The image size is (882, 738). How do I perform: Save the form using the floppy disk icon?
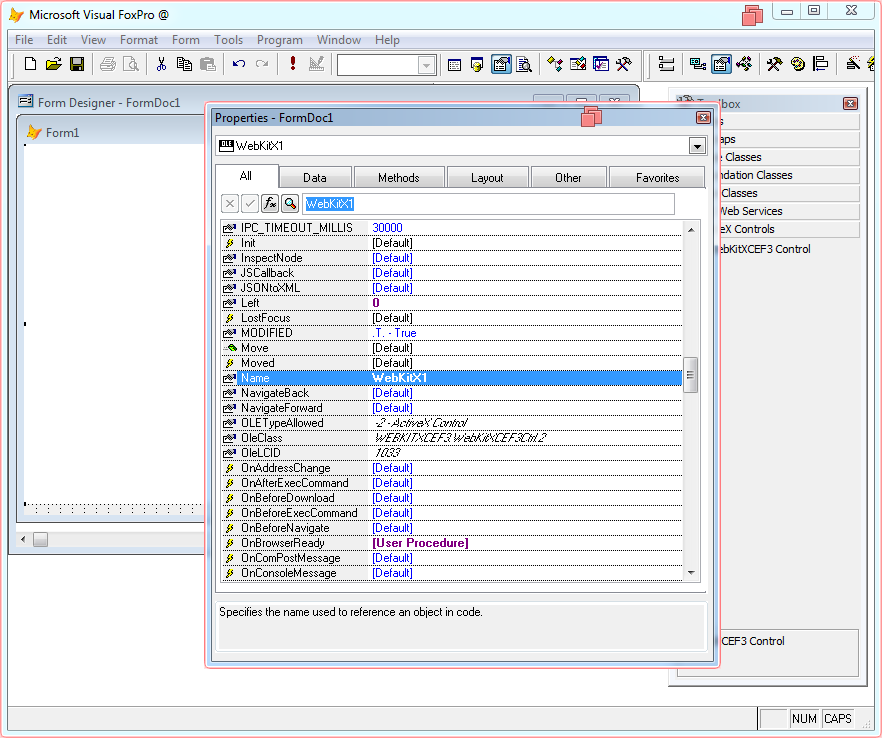pos(77,64)
